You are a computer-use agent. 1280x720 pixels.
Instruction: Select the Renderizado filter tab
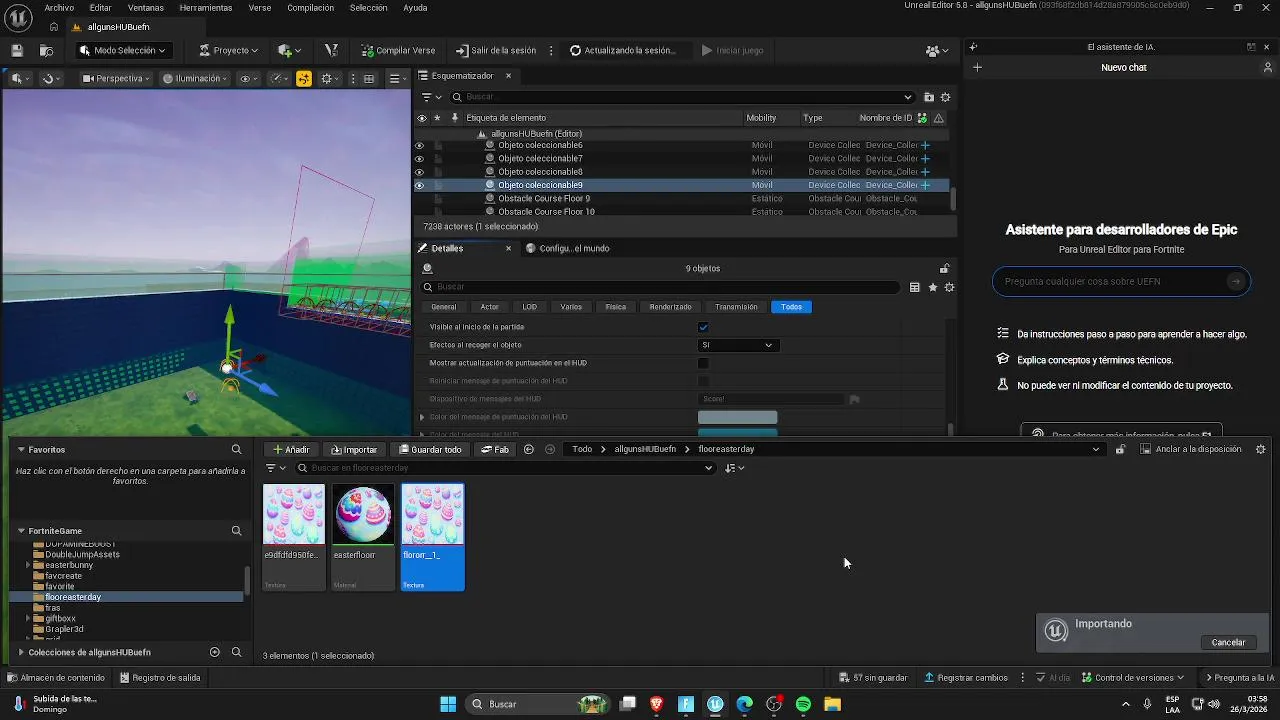(670, 307)
